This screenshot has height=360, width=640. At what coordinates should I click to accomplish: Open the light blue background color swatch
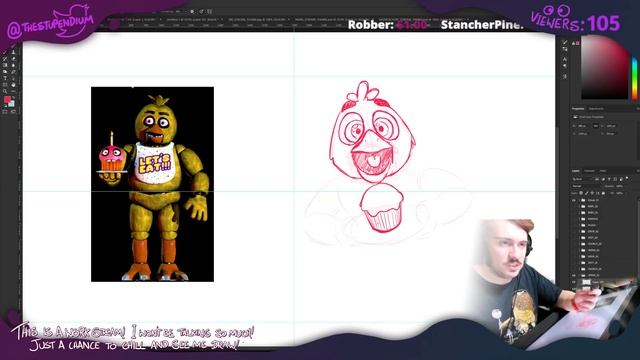(x=12, y=104)
